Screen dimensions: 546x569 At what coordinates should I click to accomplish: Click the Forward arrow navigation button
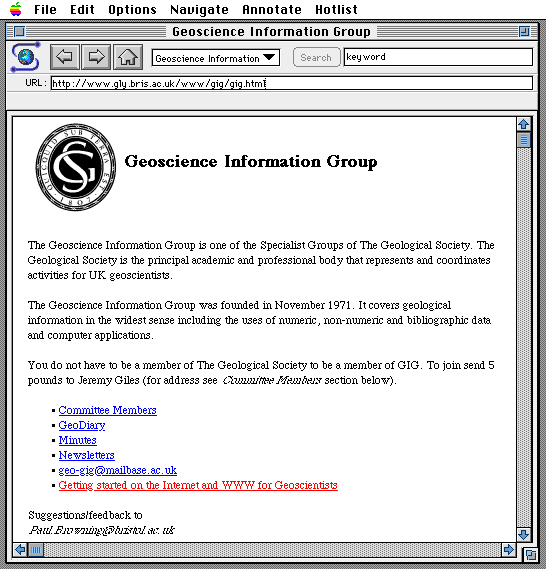(x=96, y=57)
